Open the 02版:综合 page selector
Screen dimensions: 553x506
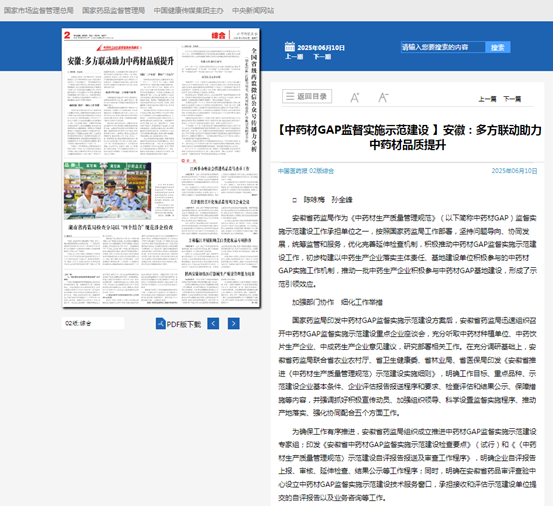click(x=93, y=323)
